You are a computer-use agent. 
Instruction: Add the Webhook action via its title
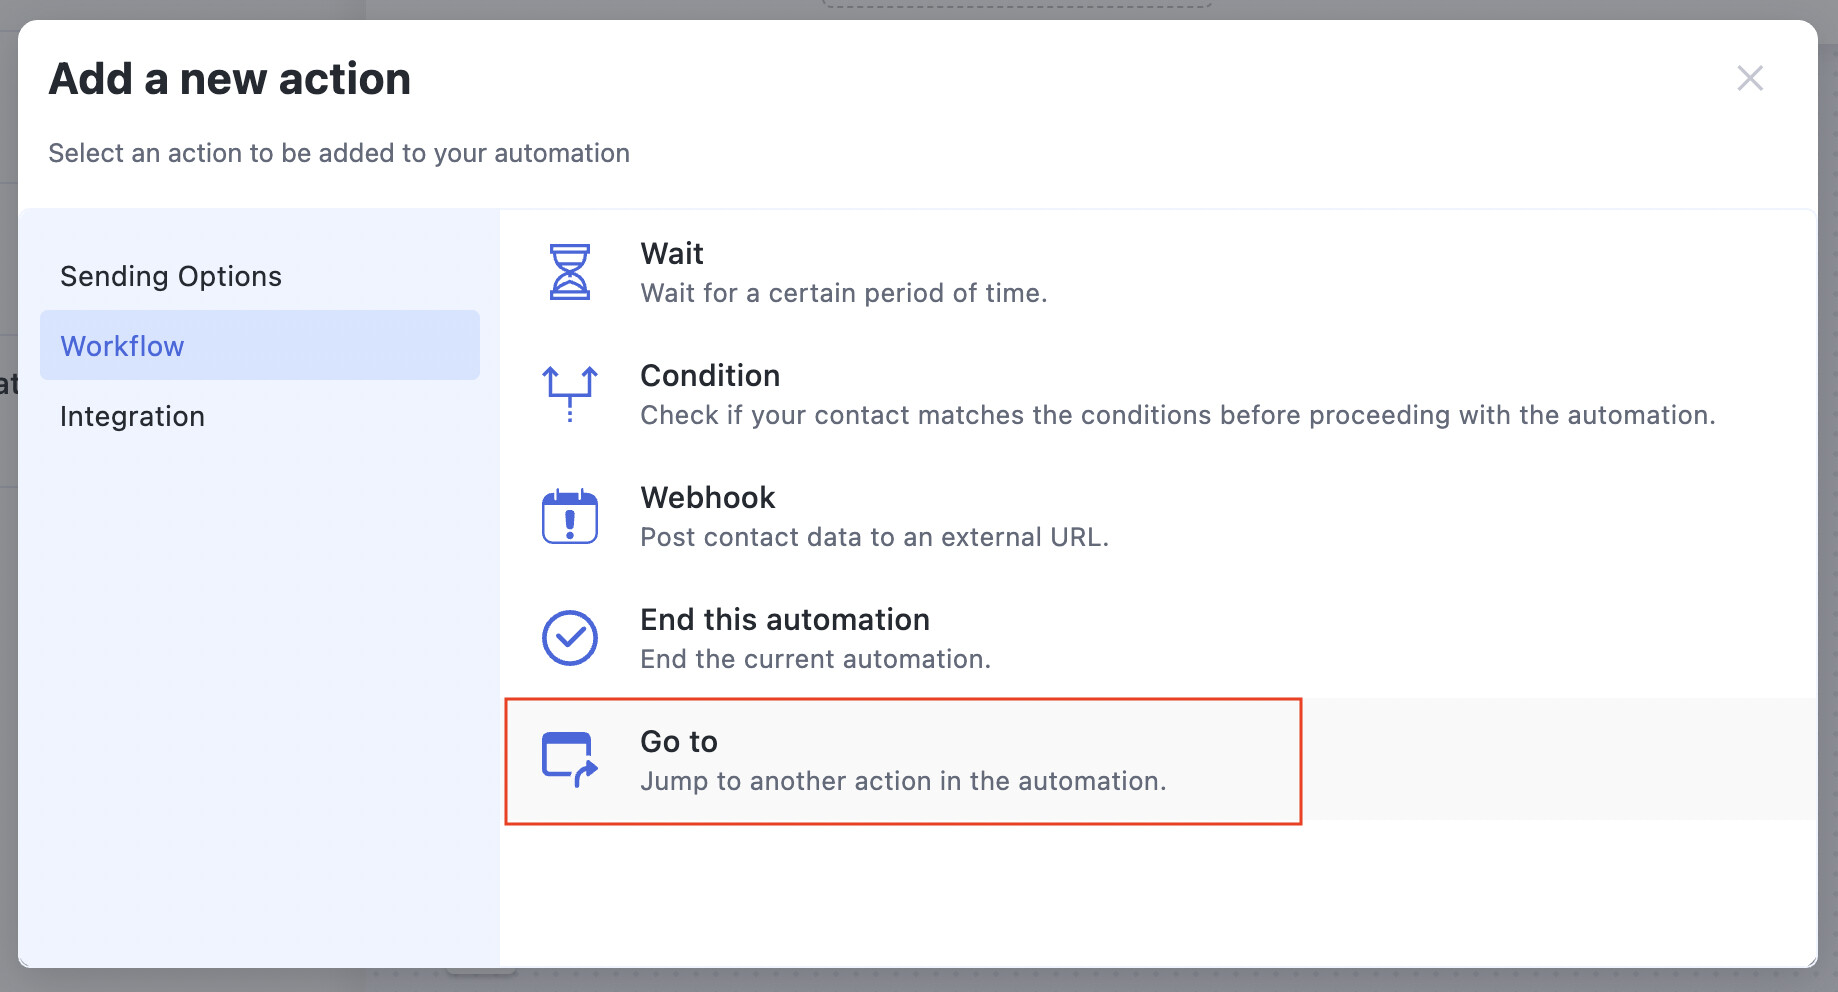click(708, 497)
